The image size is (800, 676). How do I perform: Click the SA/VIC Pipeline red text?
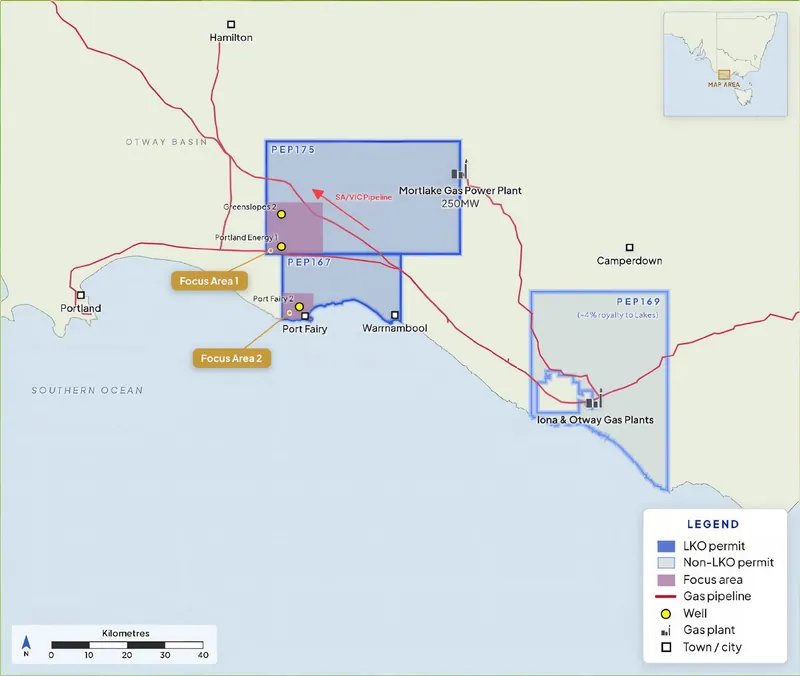coord(364,197)
